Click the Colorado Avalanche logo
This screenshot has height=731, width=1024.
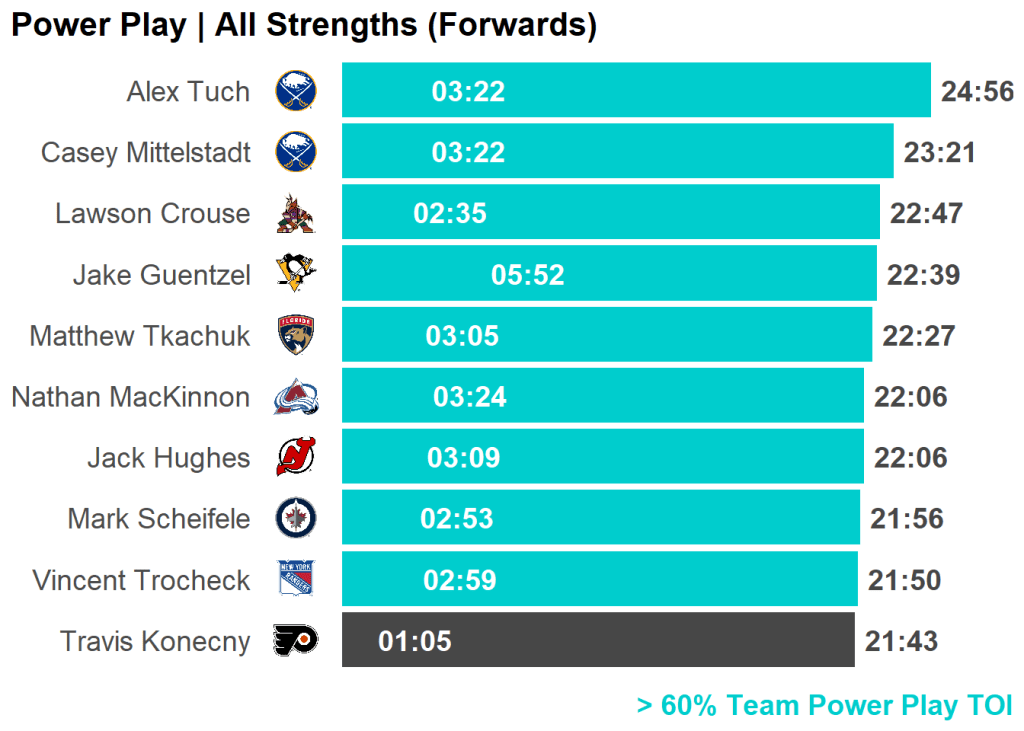tap(296, 397)
